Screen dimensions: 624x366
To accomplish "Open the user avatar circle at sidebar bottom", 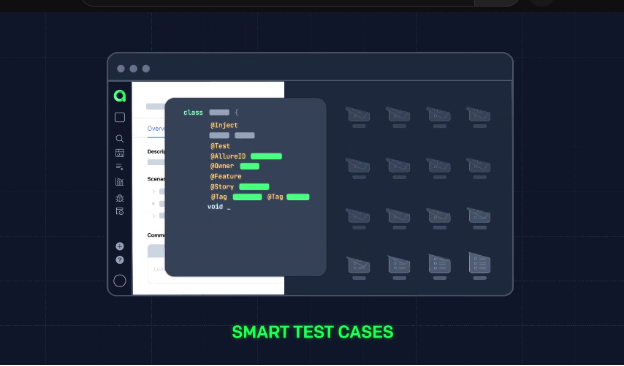I will (120, 281).
